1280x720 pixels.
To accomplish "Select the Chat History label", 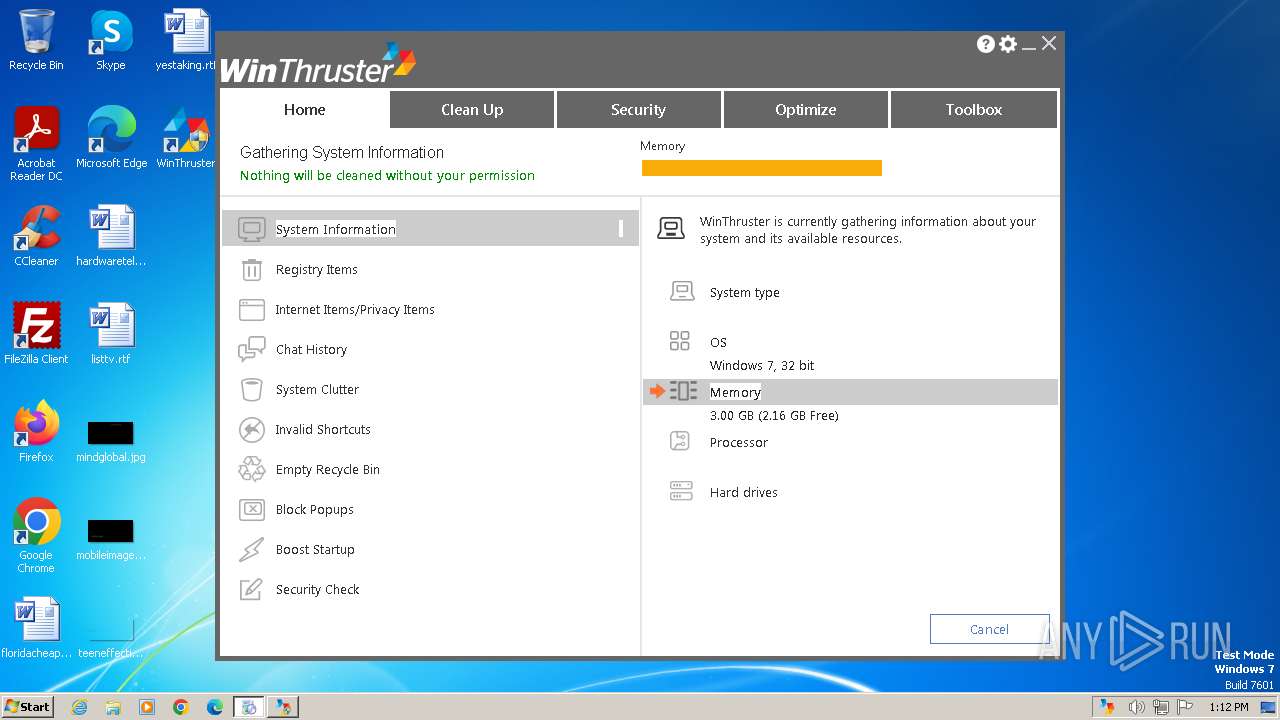I will (x=311, y=350).
